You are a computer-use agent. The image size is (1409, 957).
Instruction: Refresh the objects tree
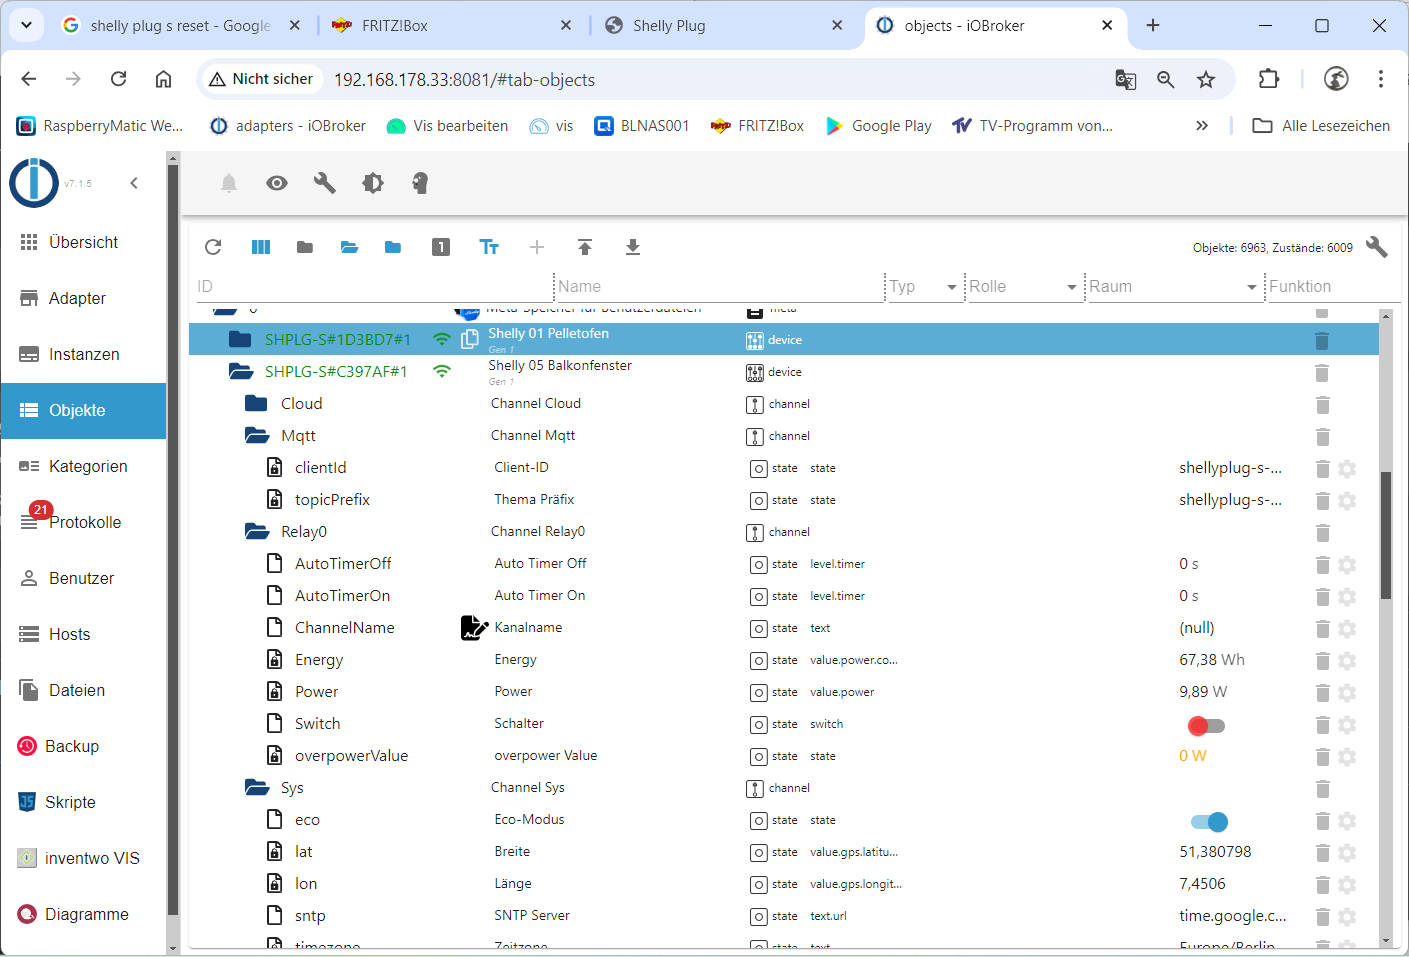[213, 247]
